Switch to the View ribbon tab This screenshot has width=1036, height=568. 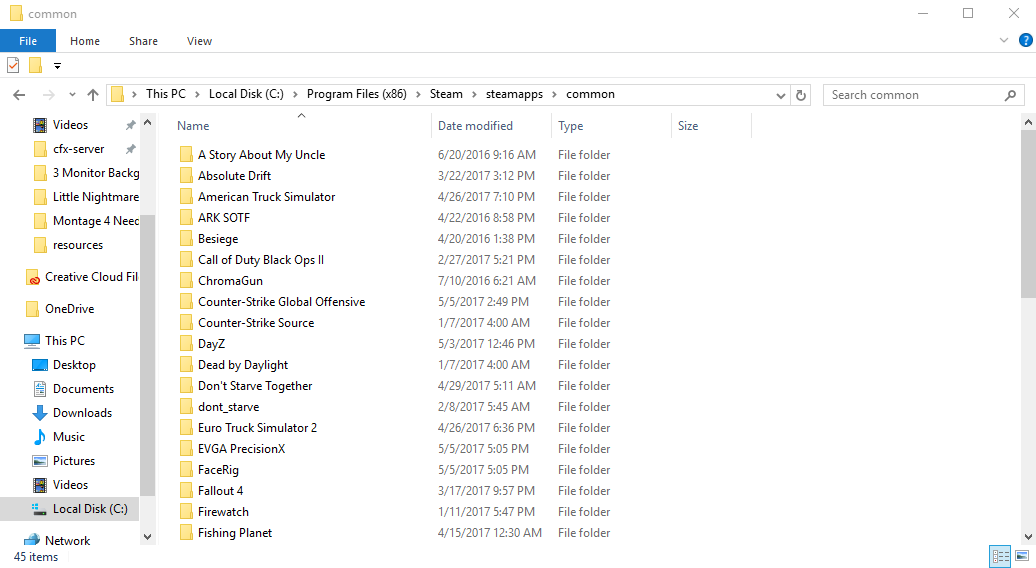pos(199,41)
